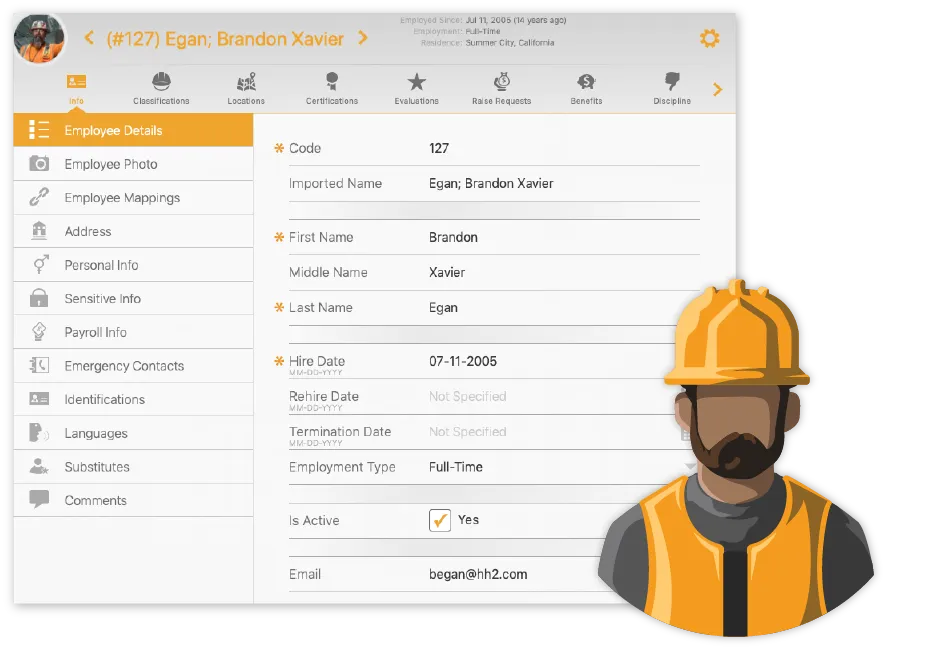Viewport: 933px width, 649px height.
Task: Open the Discipline icon
Action: coord(671,80)
